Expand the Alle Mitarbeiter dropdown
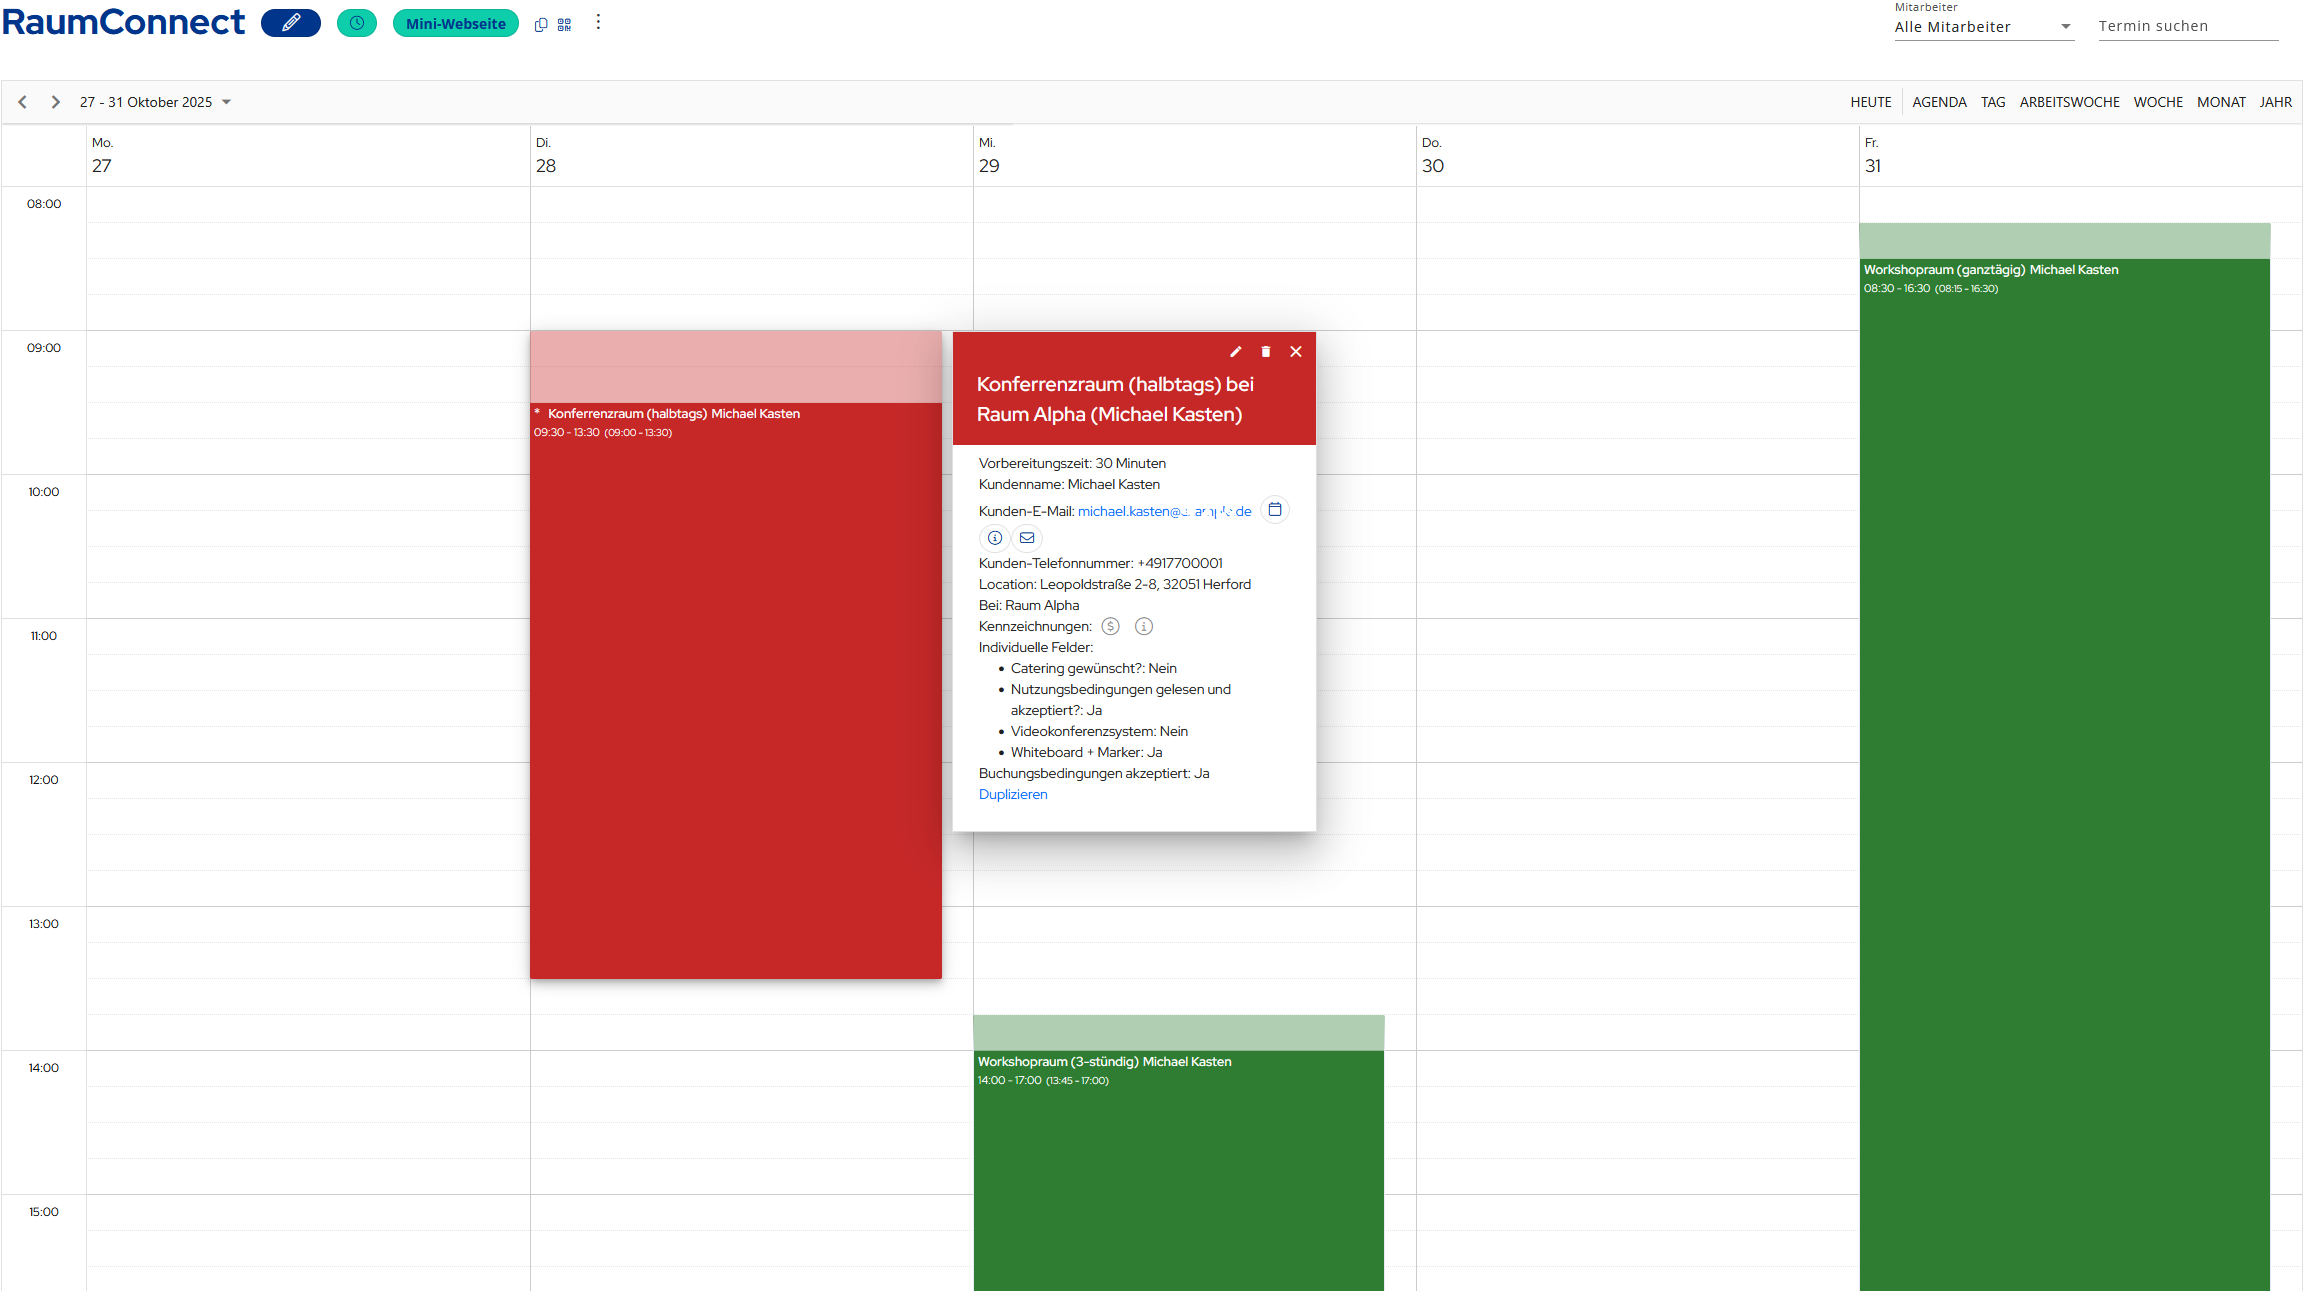Viewport: 2306px width, 1291px height. [x=1982, y=27]
